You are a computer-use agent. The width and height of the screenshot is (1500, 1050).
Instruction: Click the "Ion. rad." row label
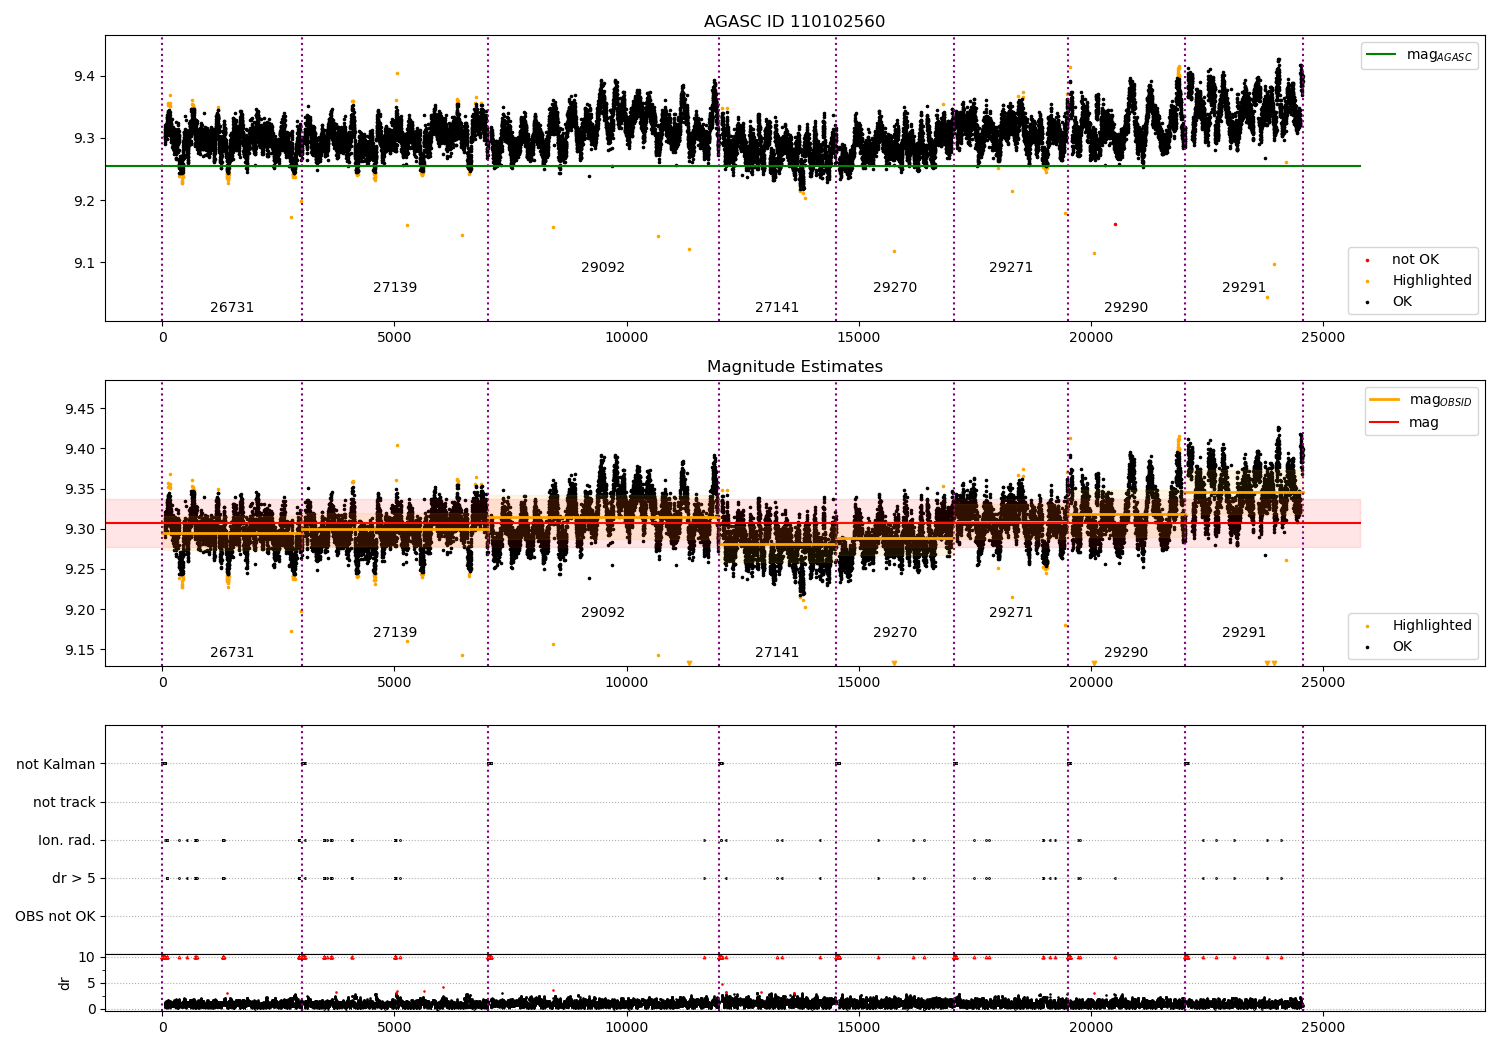click(67, 841)
